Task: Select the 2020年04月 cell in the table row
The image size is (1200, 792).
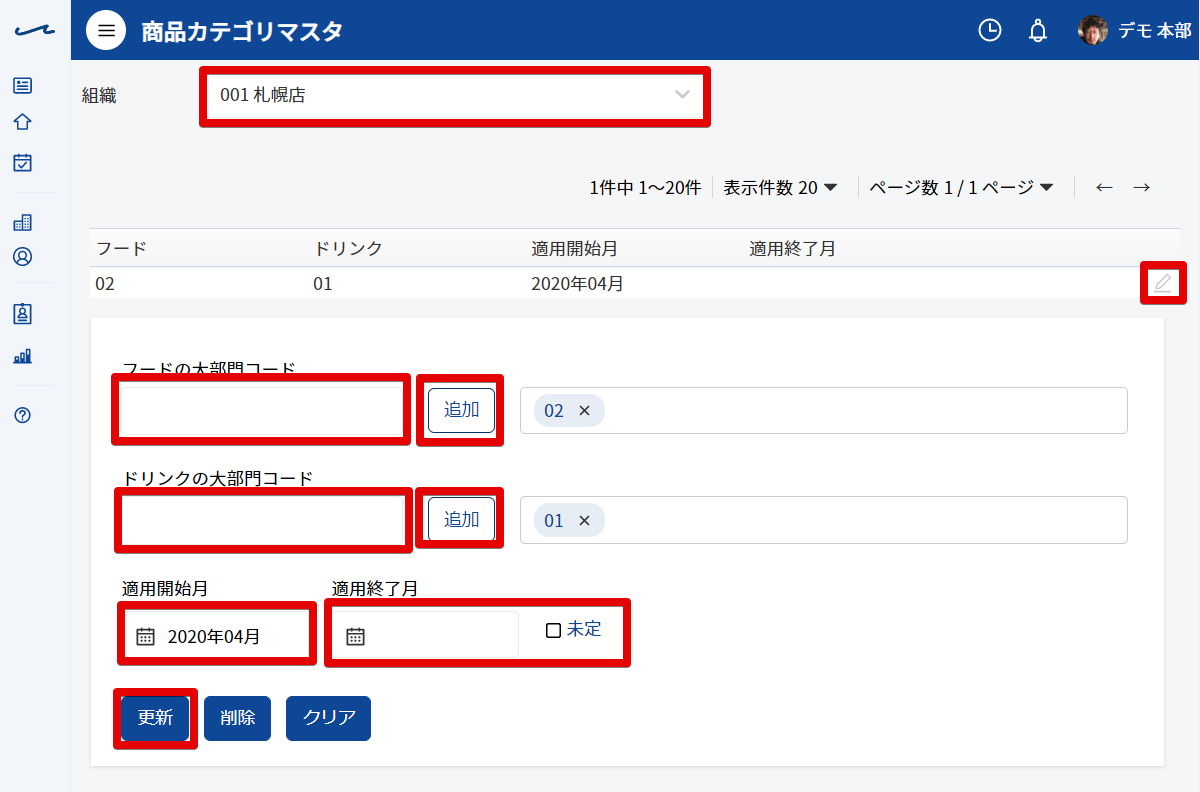Action: tap(577, 284)
